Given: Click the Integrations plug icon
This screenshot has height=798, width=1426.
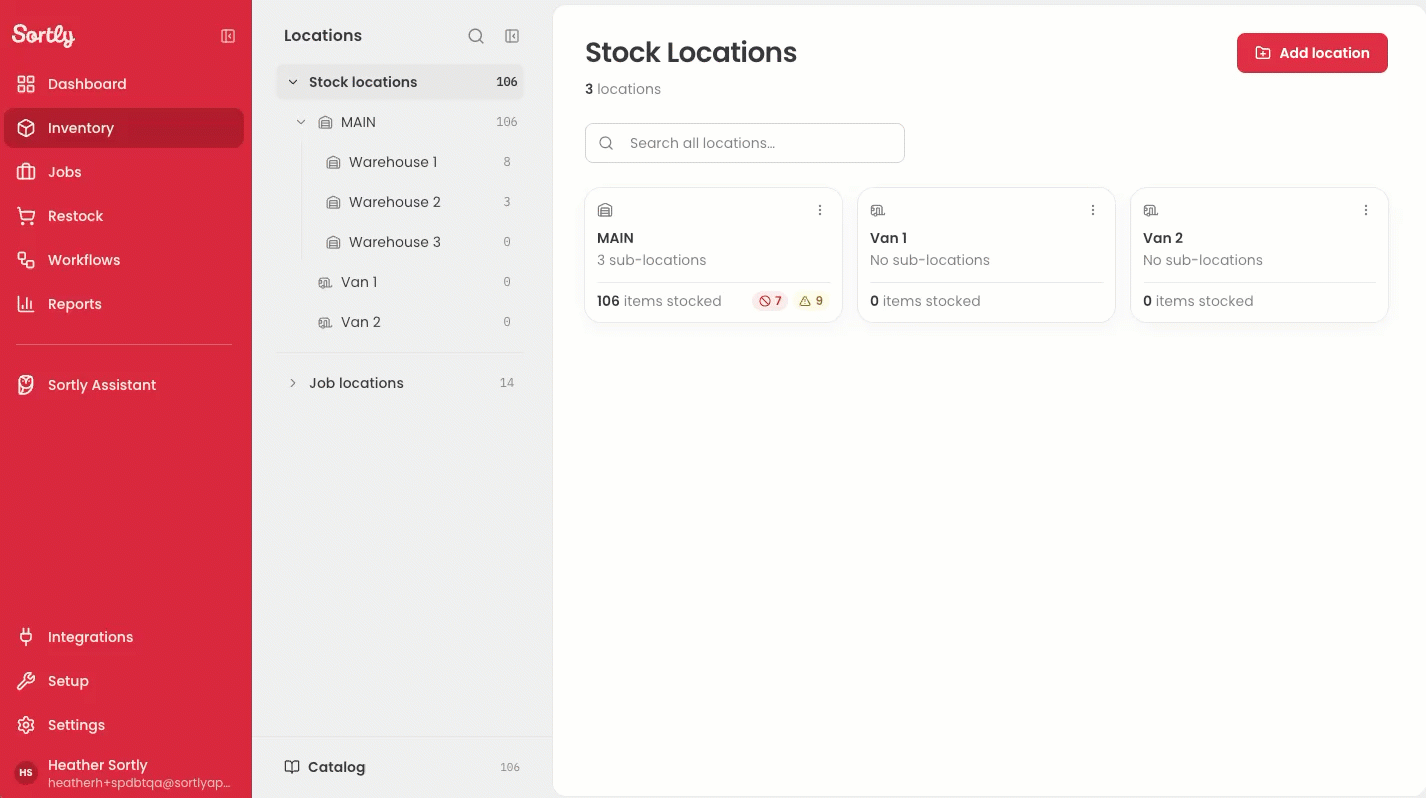Looking at the screenshot, I should pyautogui.click(x=26, y=637).
